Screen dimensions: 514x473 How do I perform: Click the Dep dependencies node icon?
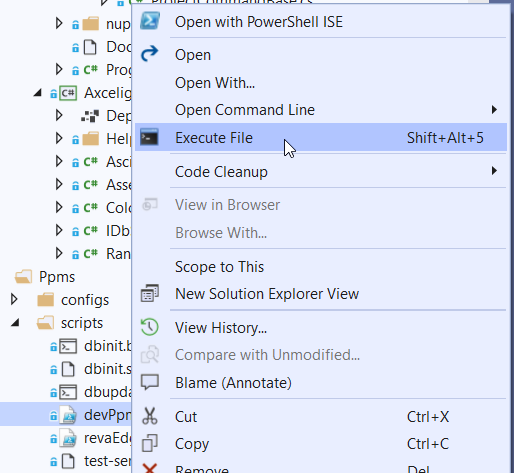pos(90,116)
